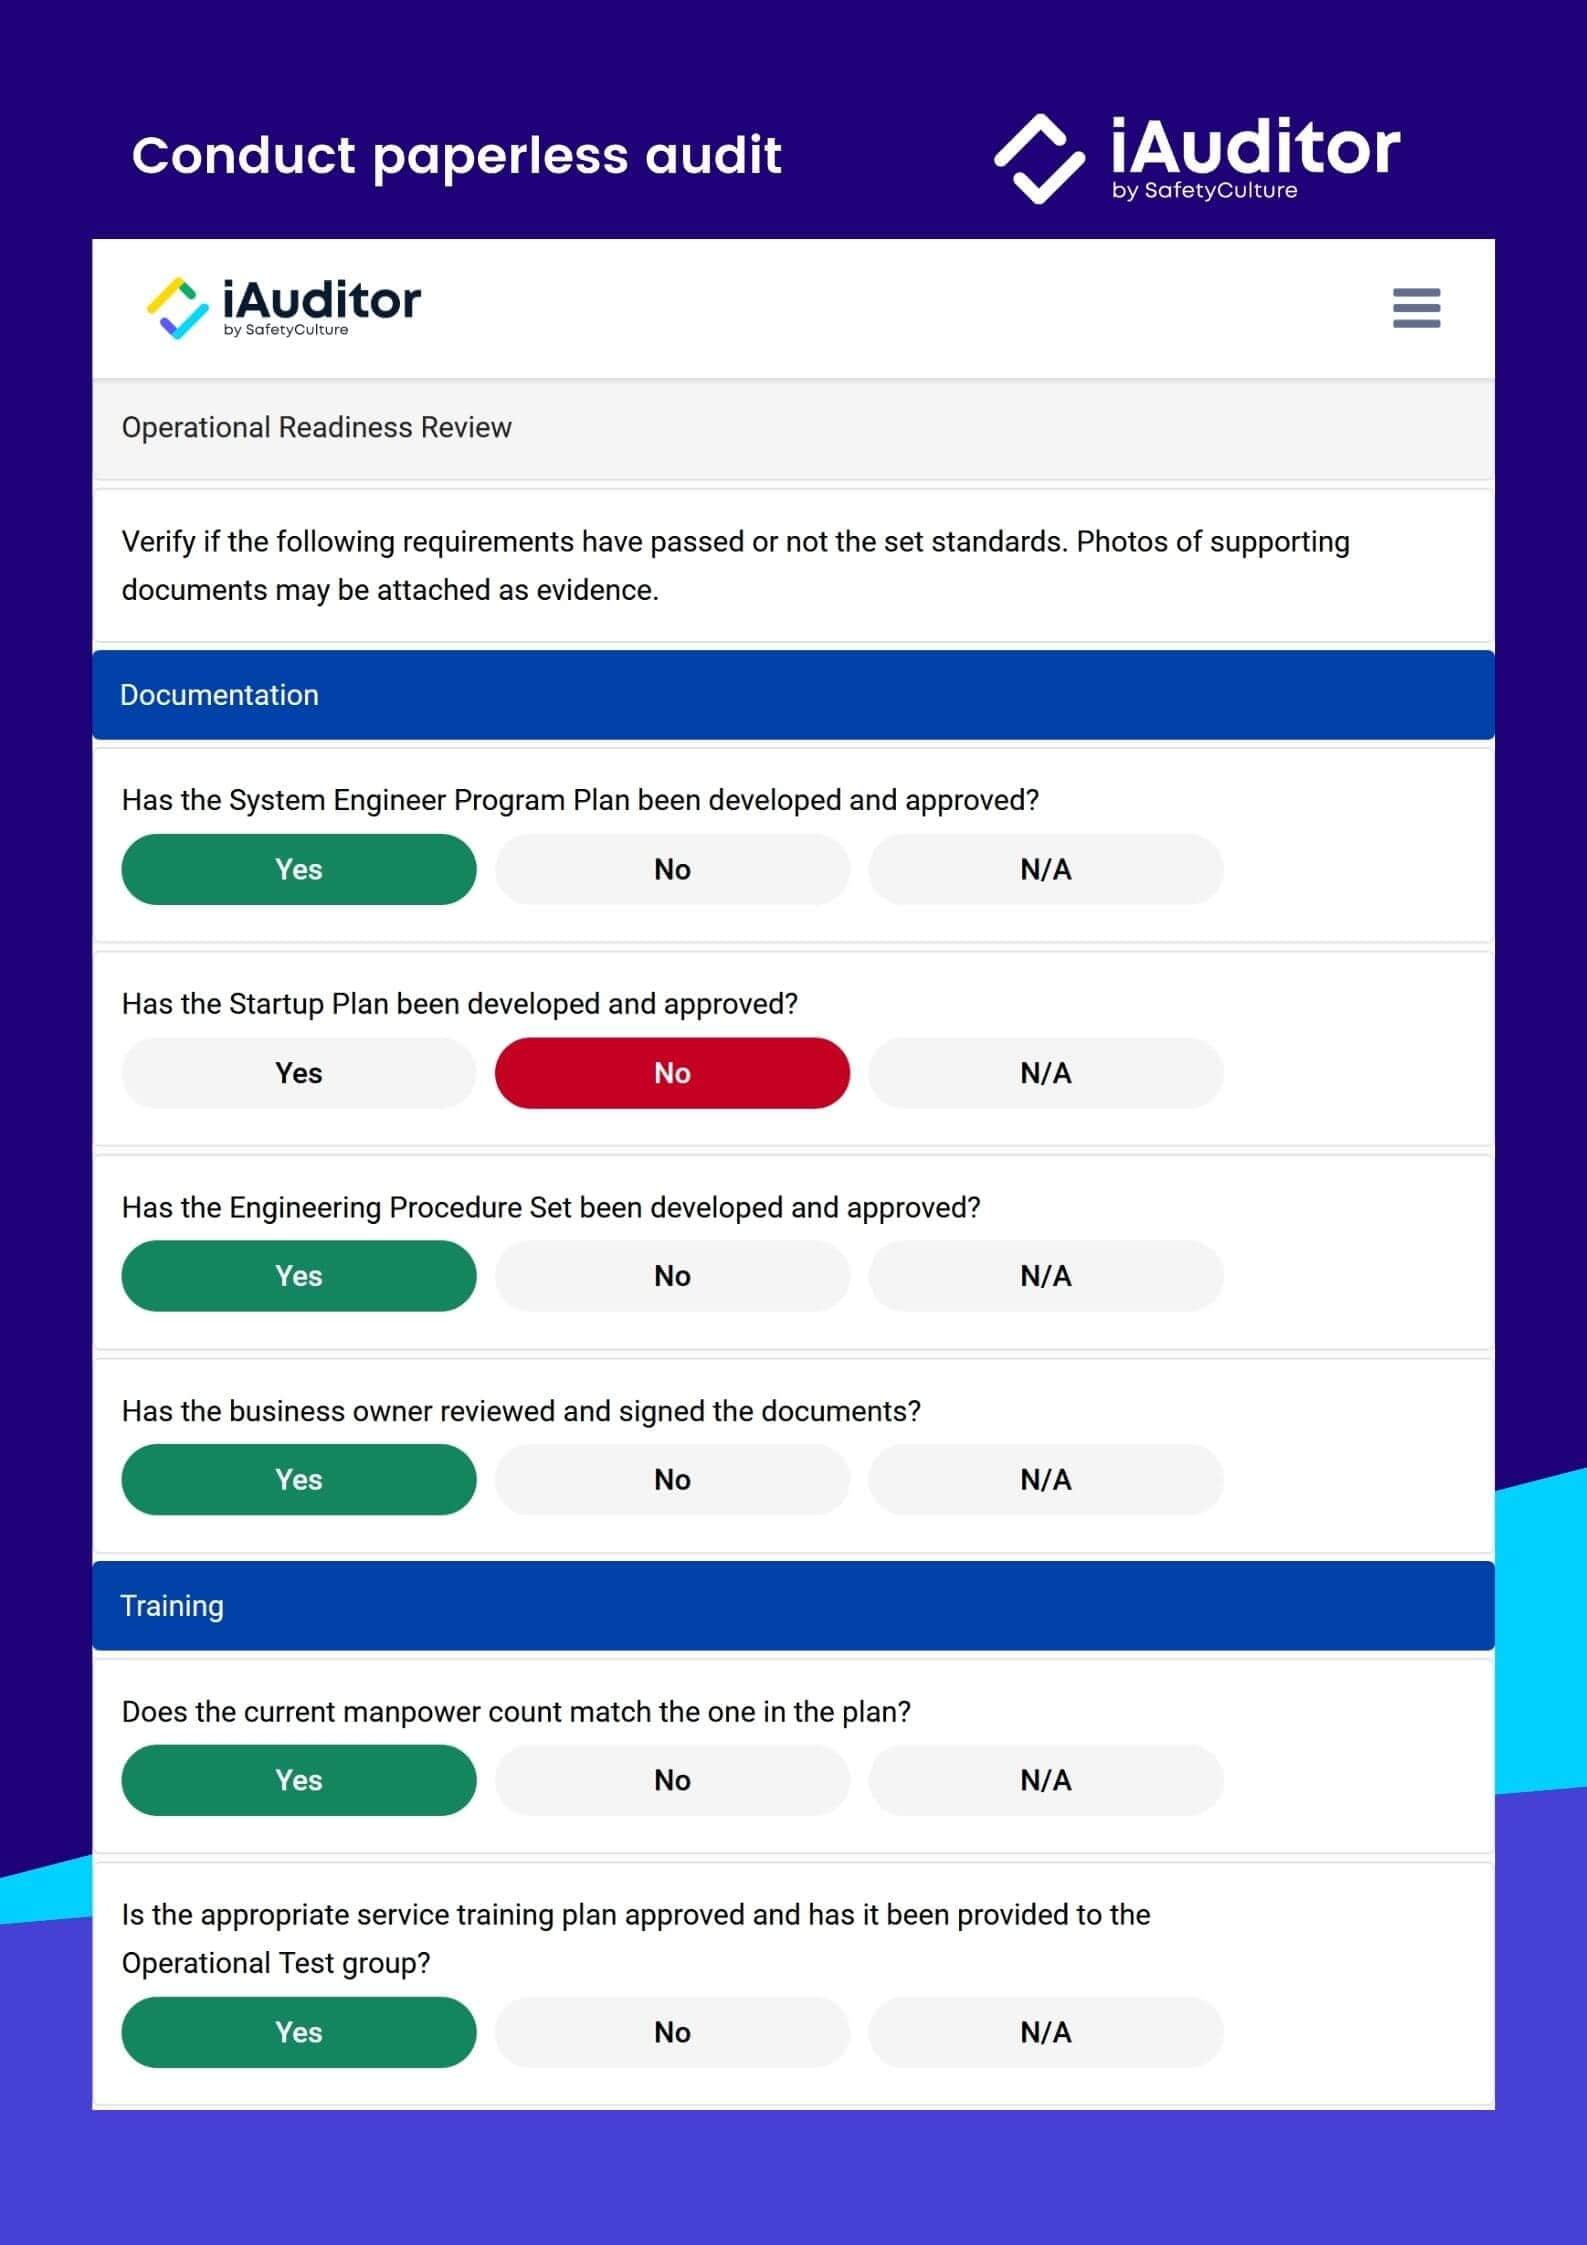This screenshot has width=1587, height=2245.
Task: Mark "N/A" on the Startup Plan question
Action: pyautogui.click(x=1046, y=1073)
